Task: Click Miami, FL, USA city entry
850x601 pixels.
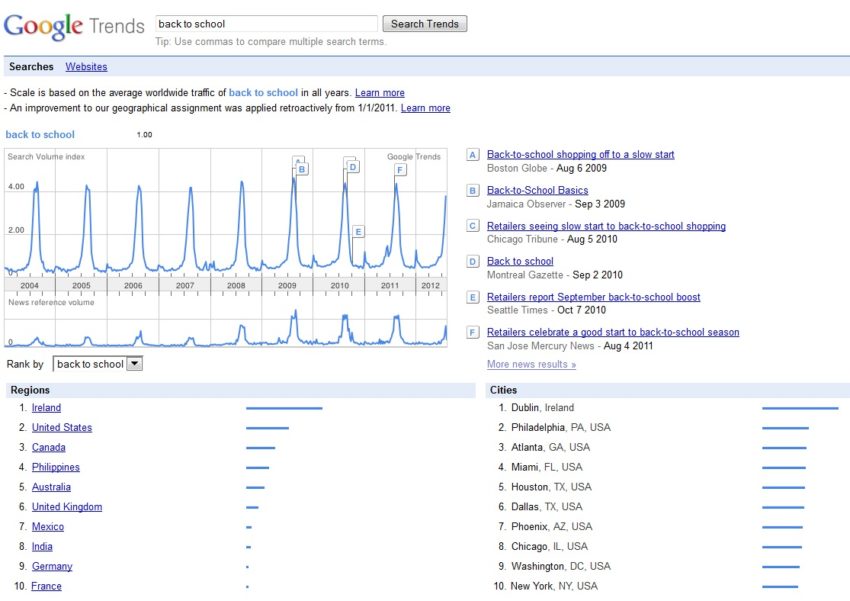Action: point(546,467)
